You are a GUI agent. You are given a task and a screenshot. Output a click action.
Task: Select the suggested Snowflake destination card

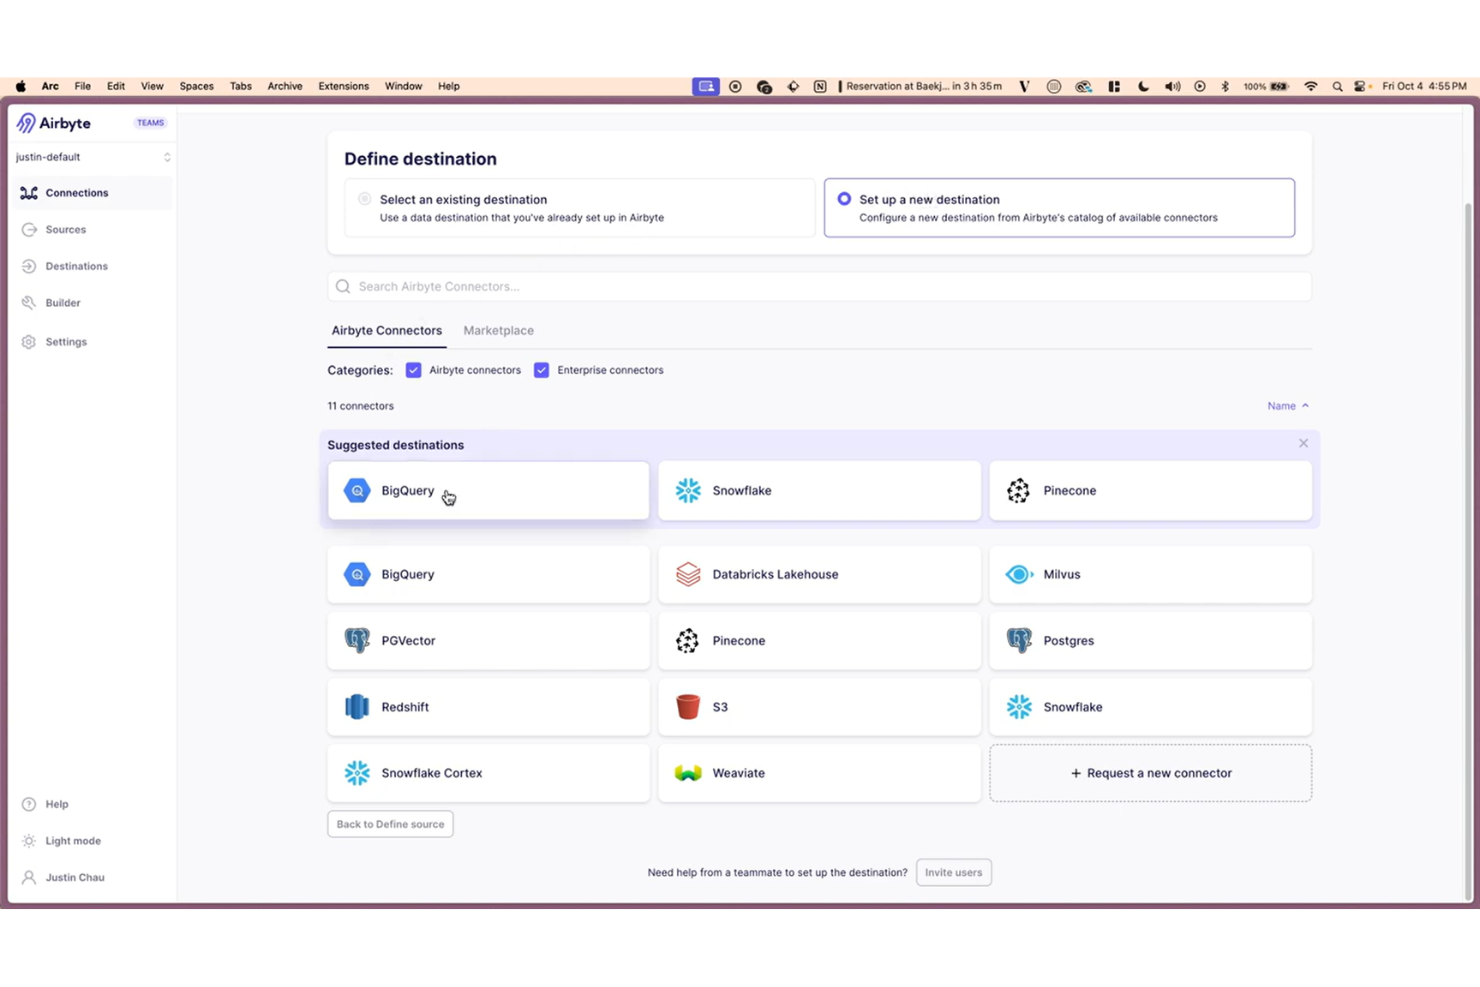click(819, 490)
